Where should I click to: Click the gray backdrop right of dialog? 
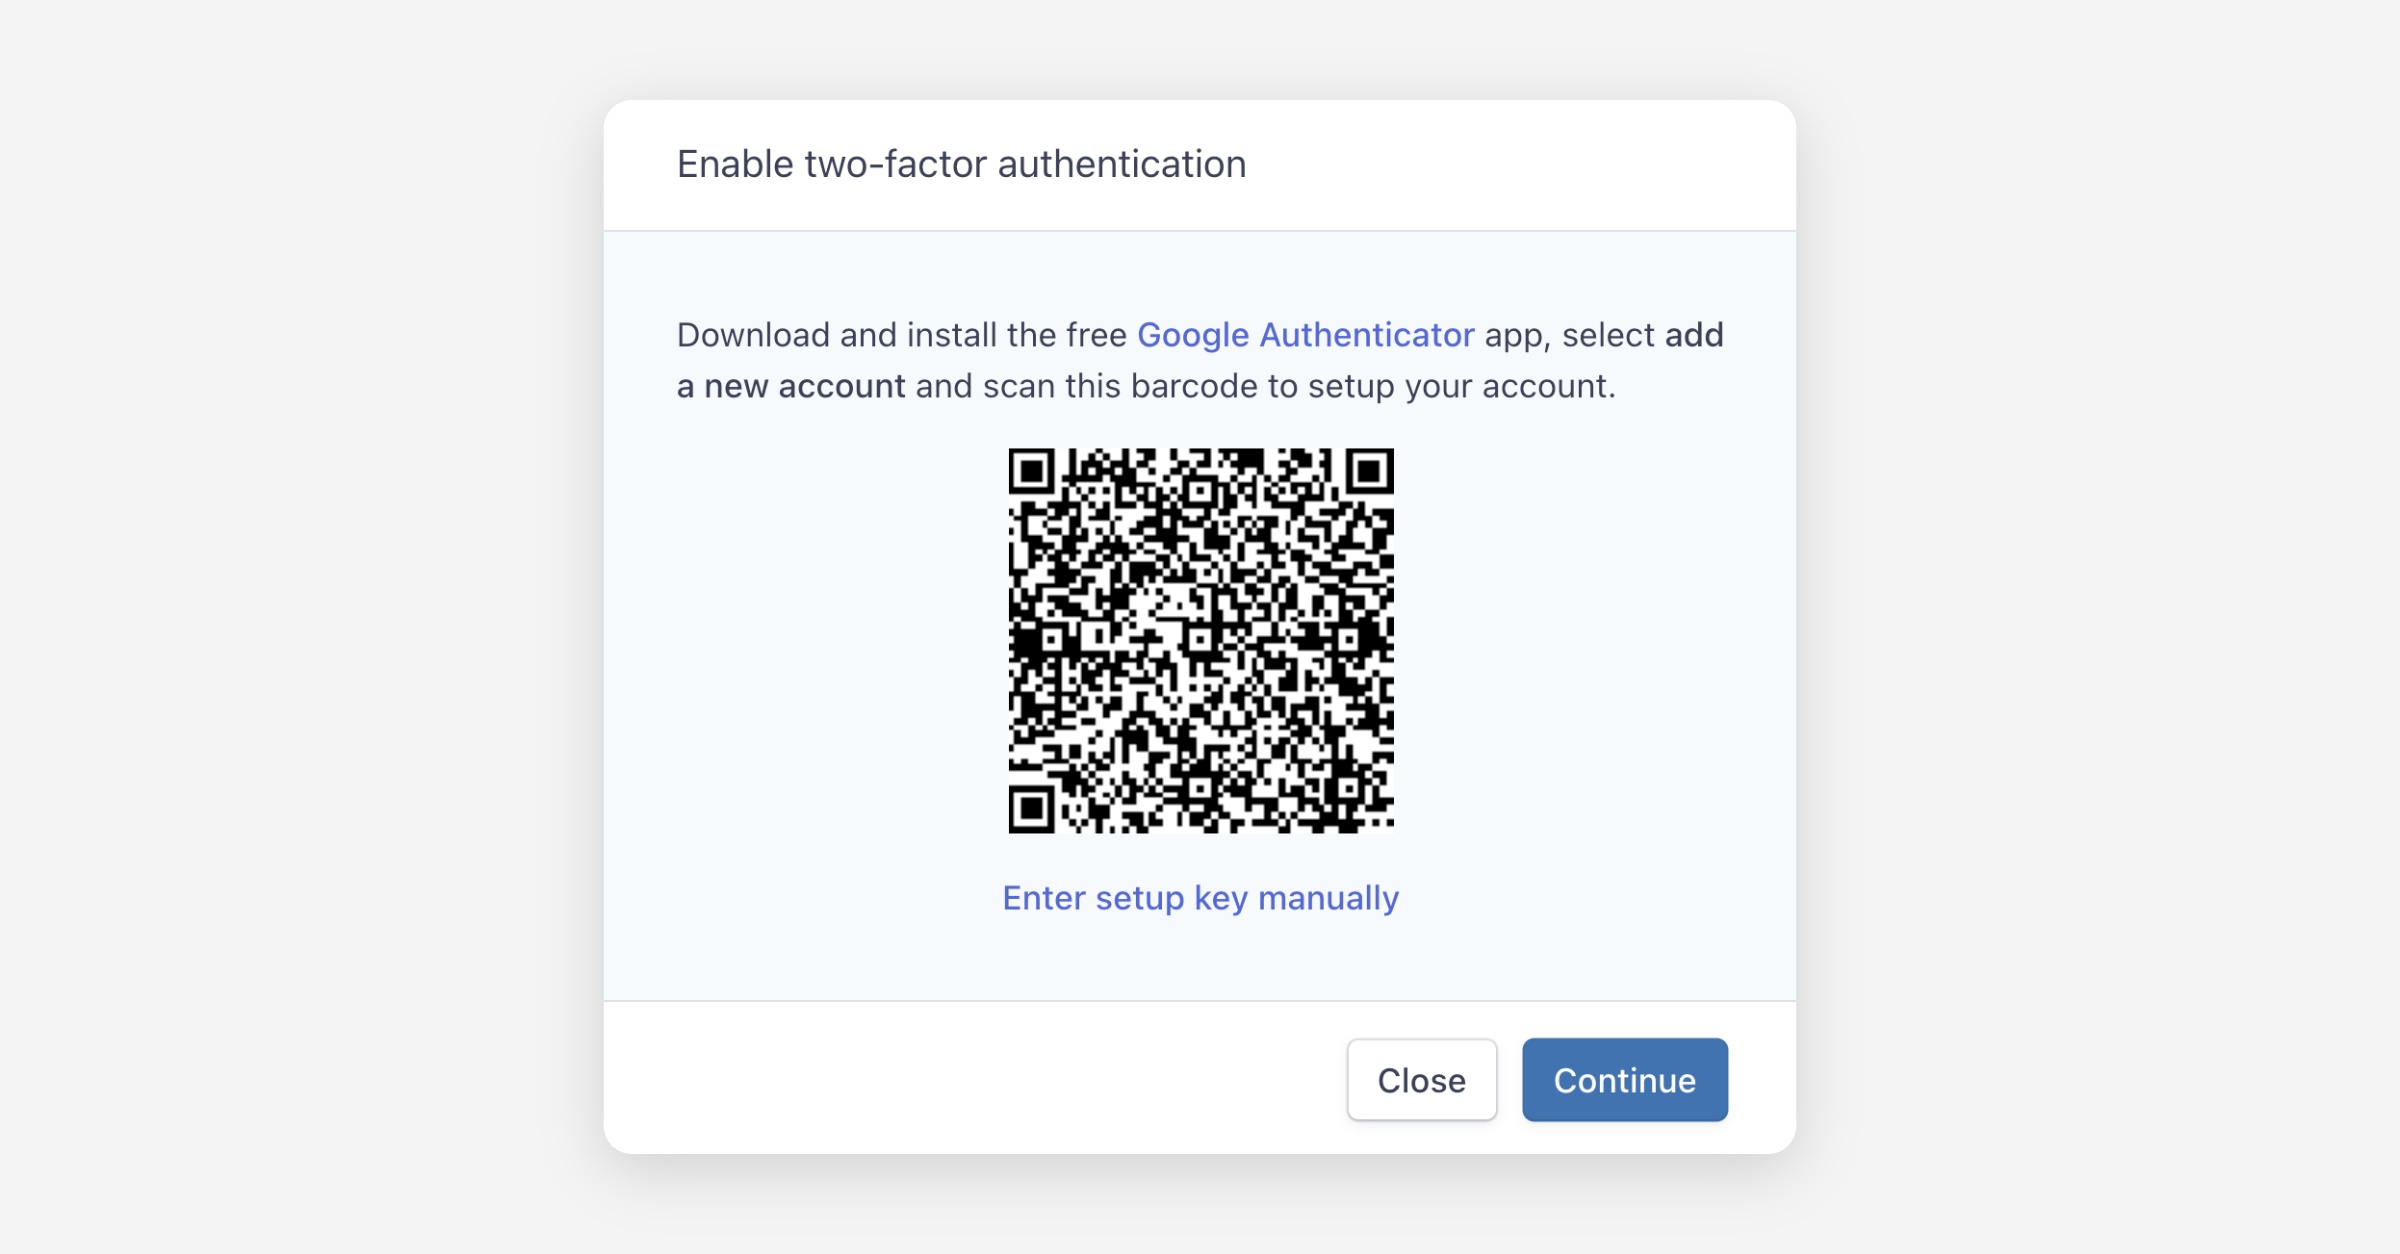coord(2100,627)
